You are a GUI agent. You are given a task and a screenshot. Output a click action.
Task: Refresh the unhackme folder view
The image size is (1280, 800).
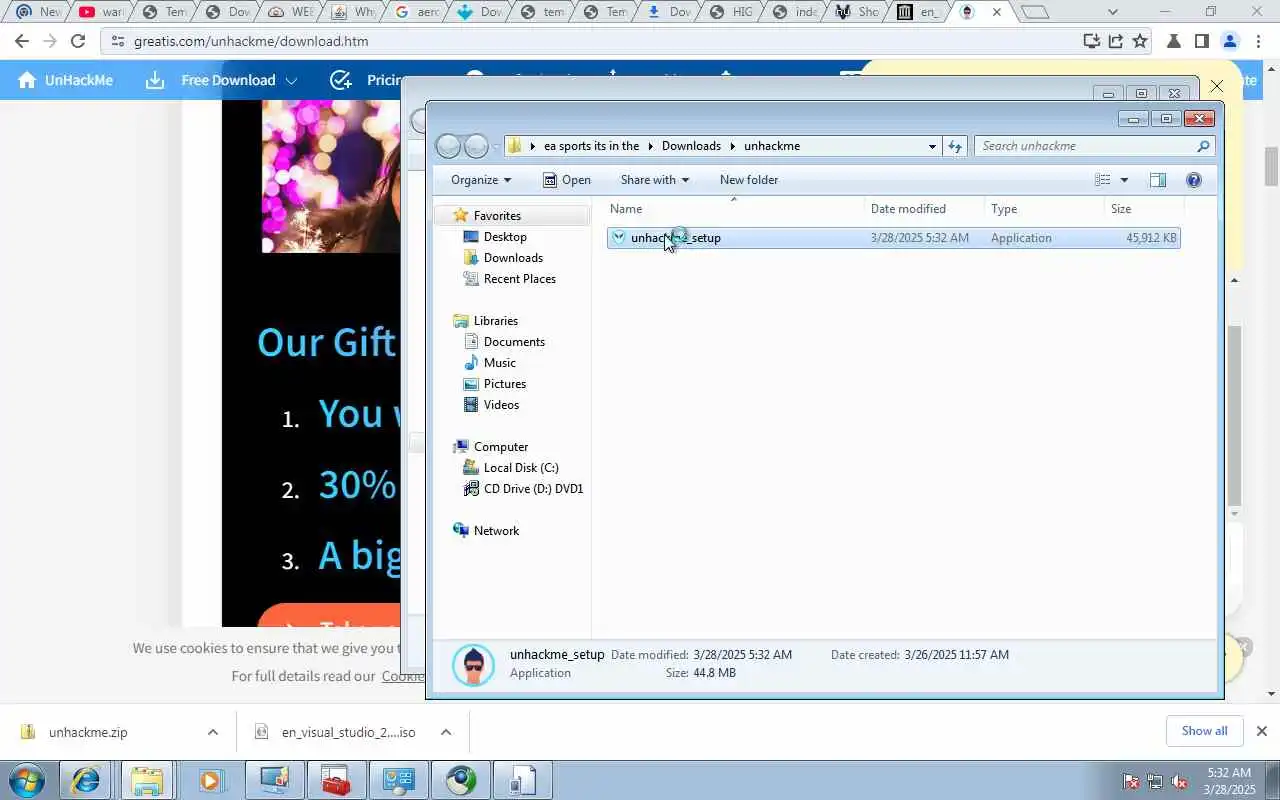click(x=955, y=146)
